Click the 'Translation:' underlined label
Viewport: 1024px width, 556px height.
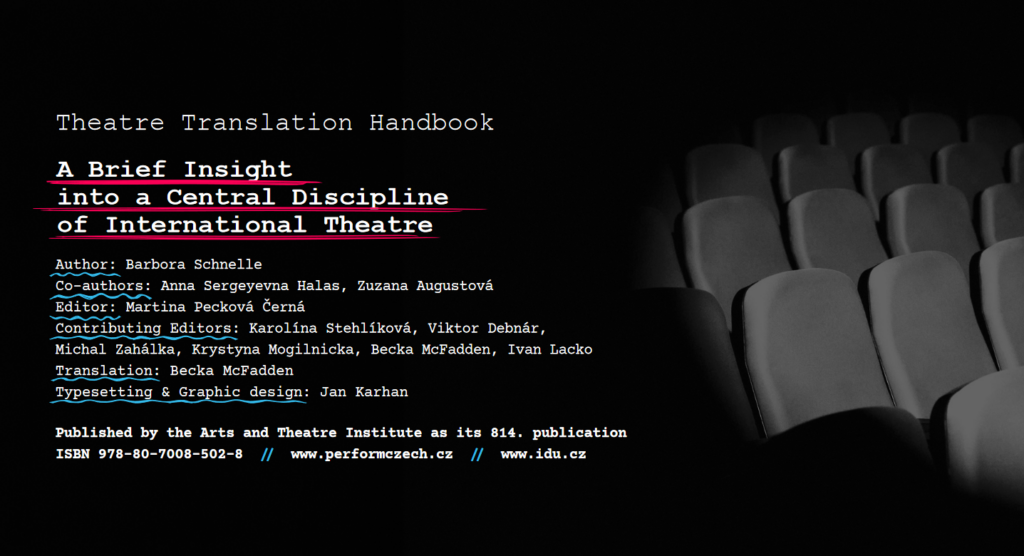(108, 371)
